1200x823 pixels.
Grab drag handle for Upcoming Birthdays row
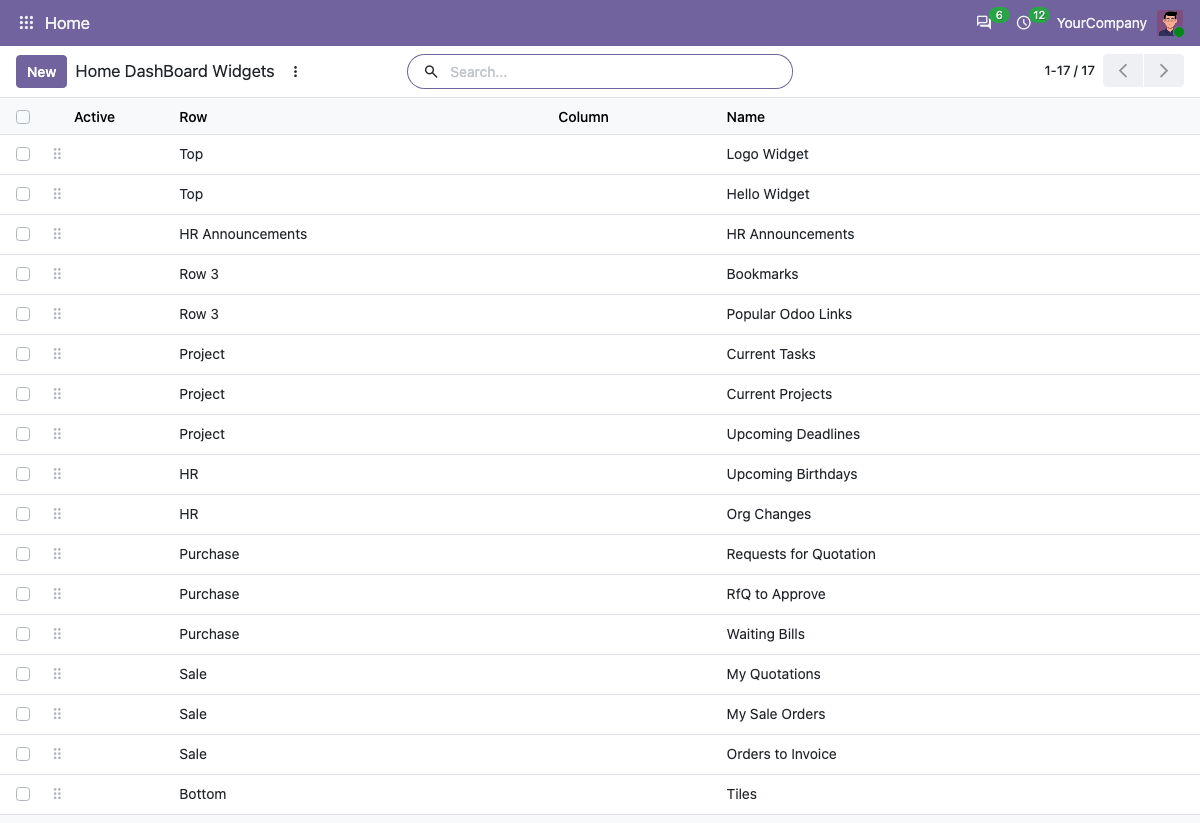tap(57, 474)
